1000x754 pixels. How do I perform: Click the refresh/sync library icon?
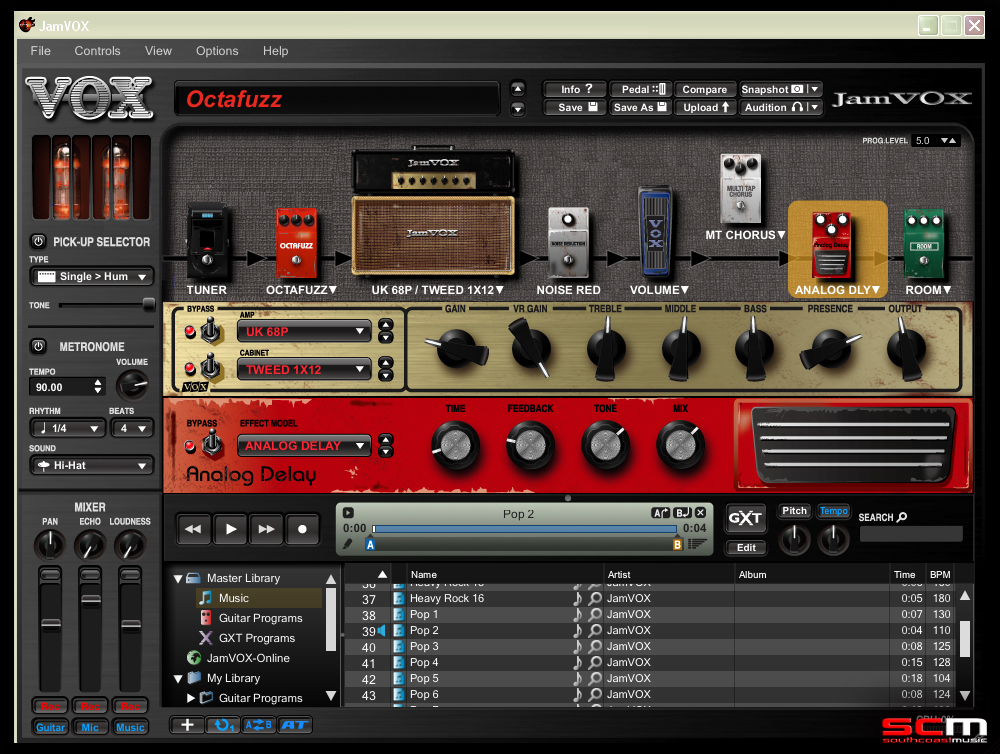[x=223, y=725]
